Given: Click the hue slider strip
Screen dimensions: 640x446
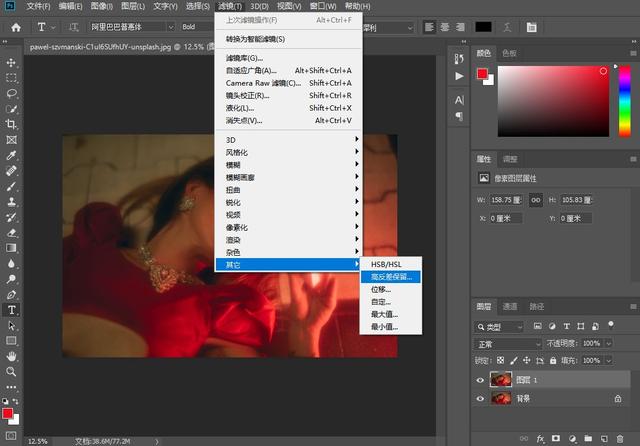Looking at the screenshot, I should pos(625,101).
